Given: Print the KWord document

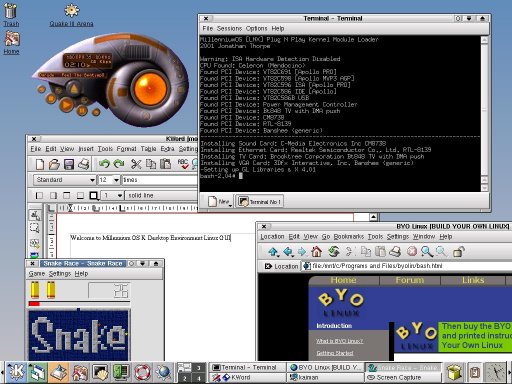Looking at the screenshot, I should [83, 164].
